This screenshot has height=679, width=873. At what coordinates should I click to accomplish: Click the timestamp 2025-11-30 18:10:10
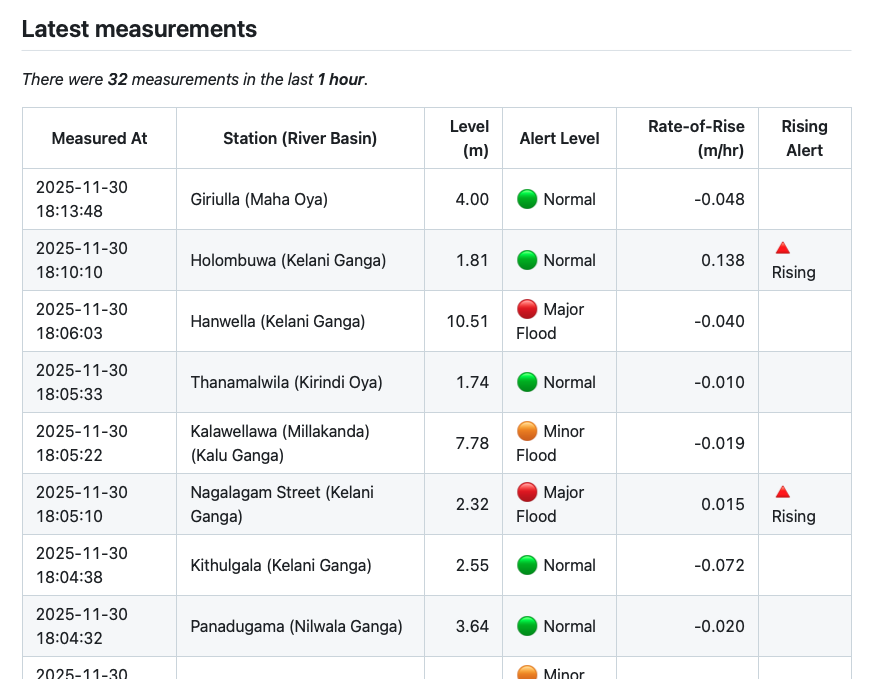pos(82,260)
